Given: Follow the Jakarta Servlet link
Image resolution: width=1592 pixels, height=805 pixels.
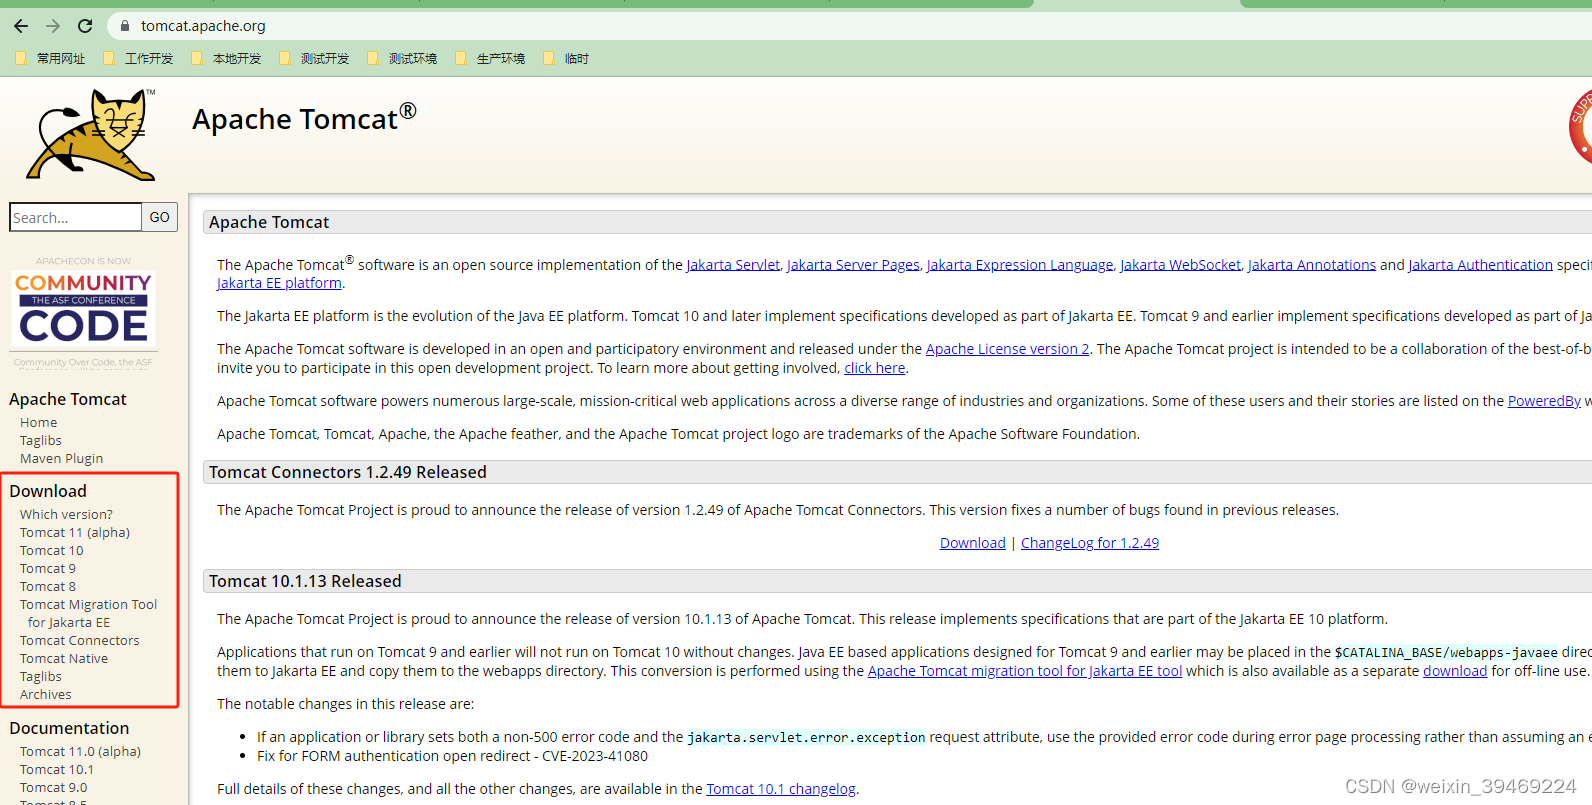Looking at the screenshot, I should point(733,265).
